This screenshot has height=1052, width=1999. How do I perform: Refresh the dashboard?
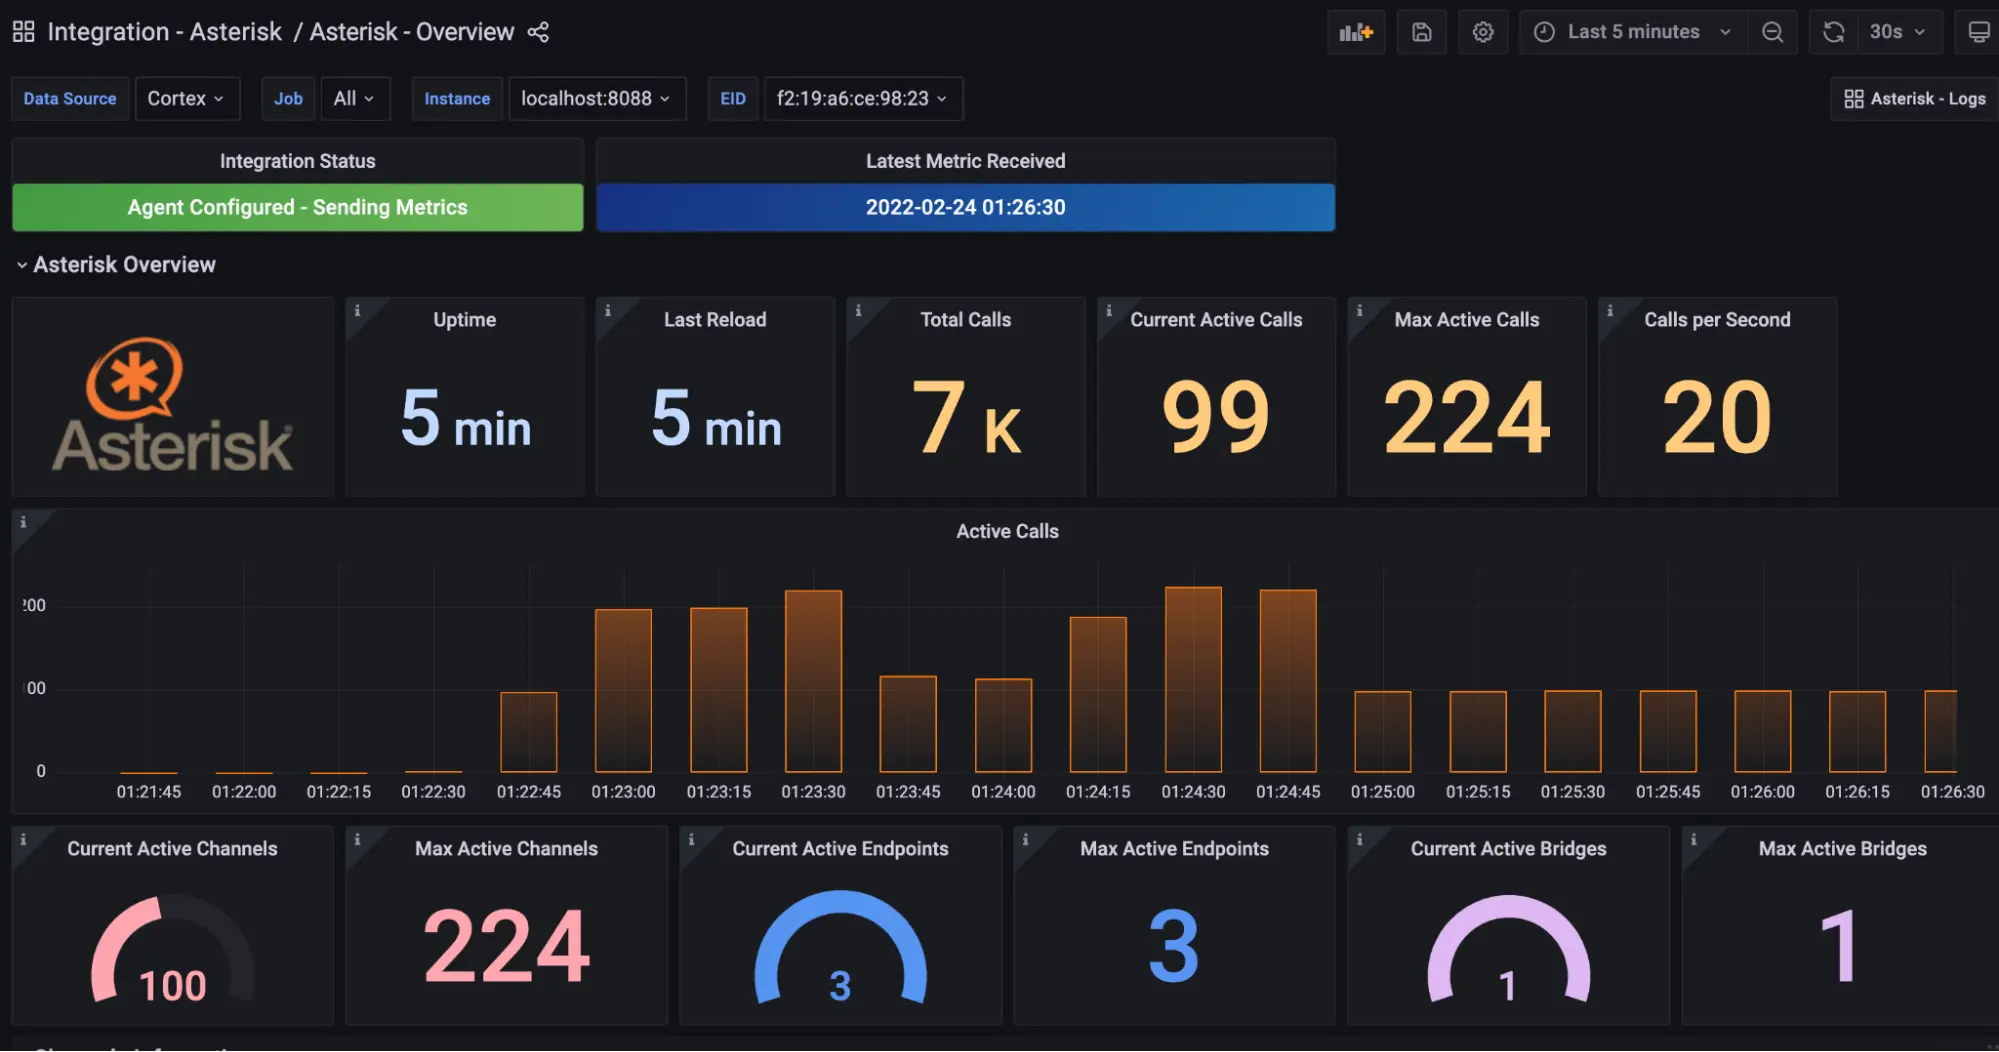pyautogui.click(x=1833, y=32)
